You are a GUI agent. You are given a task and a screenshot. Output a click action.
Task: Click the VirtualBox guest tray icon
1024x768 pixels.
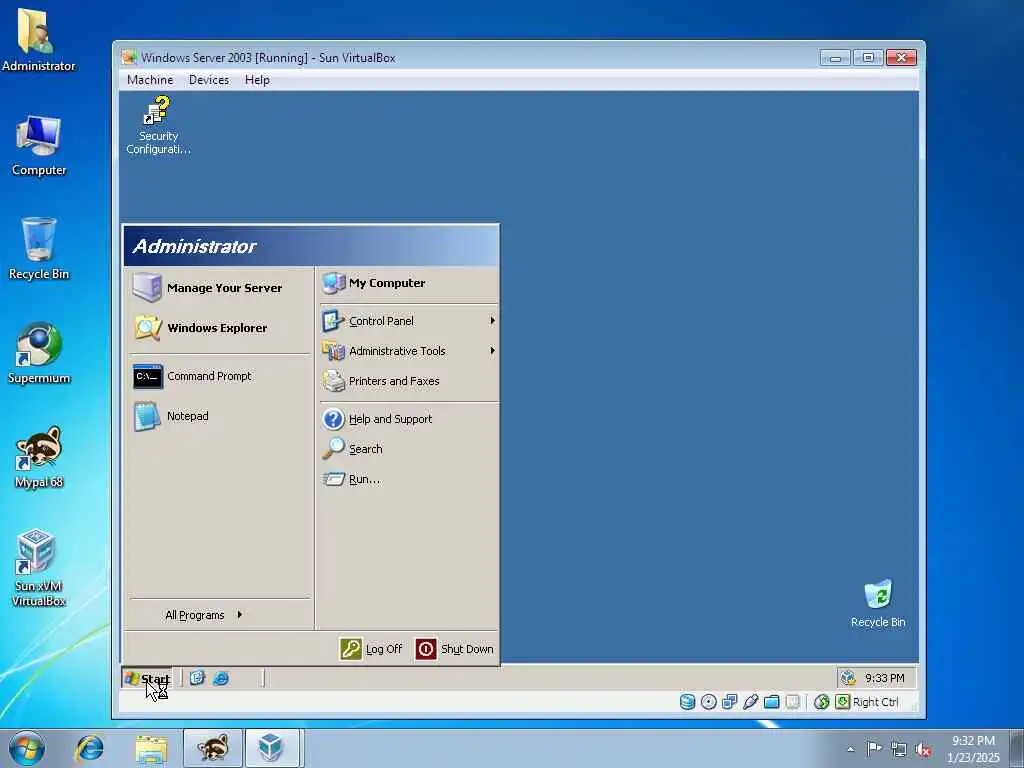pos(848,678)
